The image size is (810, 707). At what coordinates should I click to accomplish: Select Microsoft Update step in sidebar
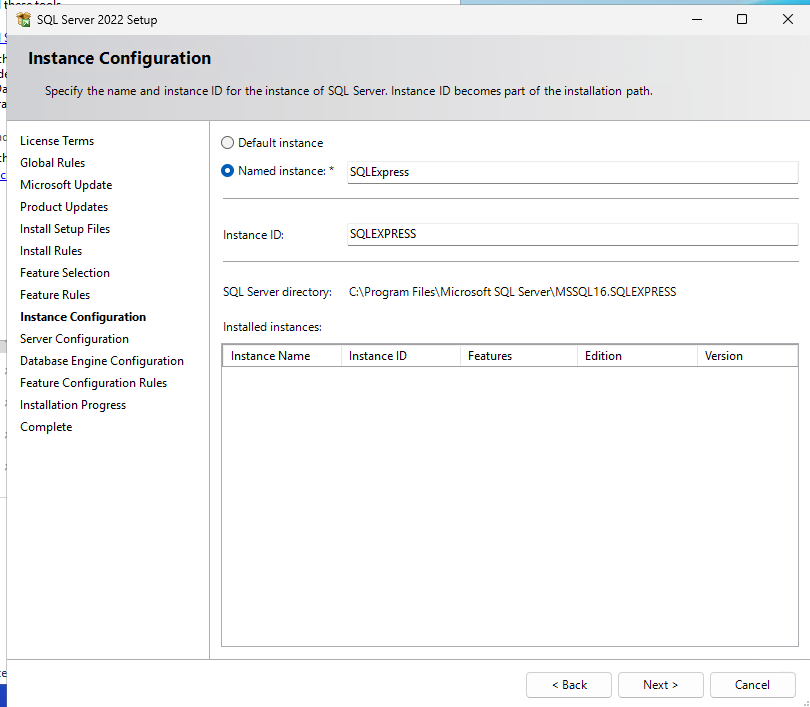pyautogui.click(x=66, y=185)
